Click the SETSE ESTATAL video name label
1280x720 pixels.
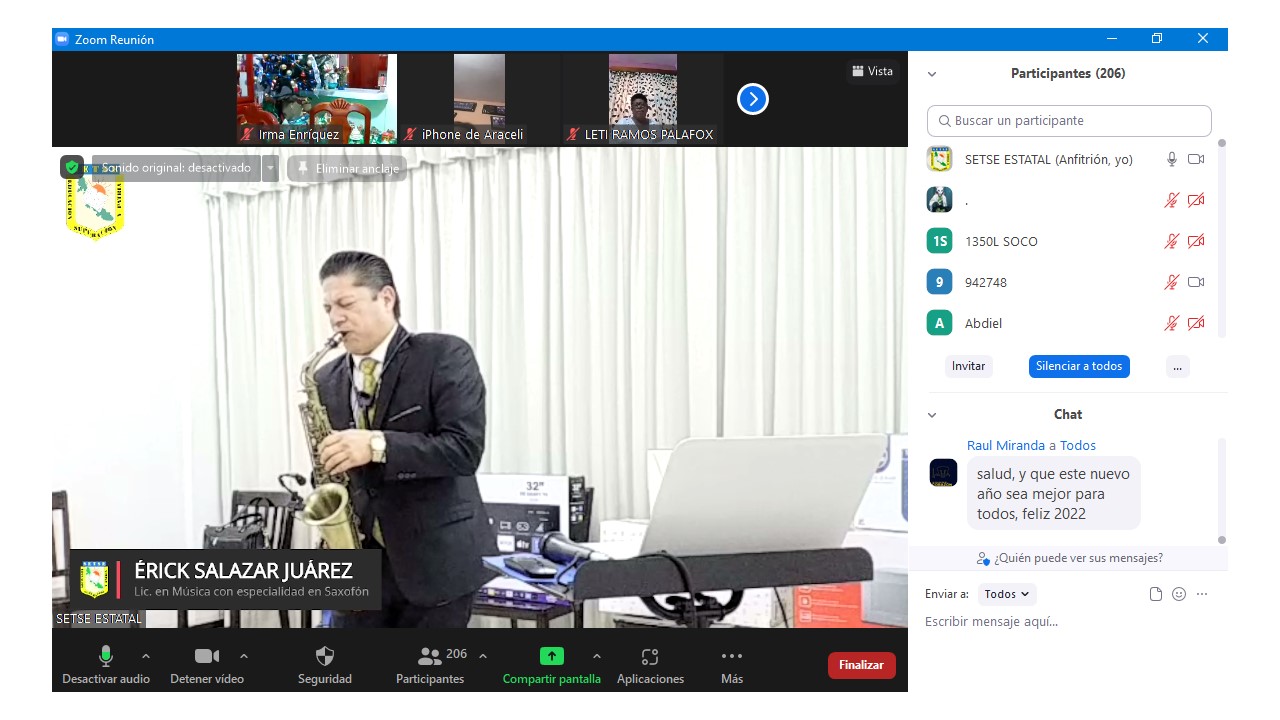[99, 619]
